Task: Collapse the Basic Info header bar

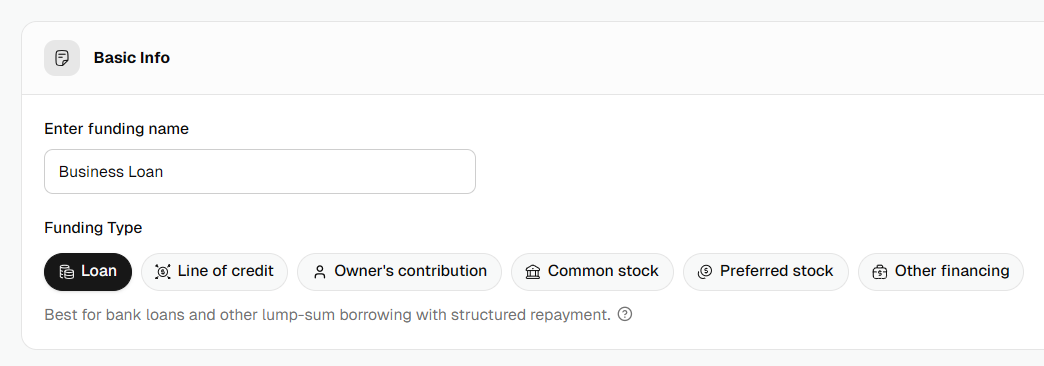Action: click(x=533, y=58)
